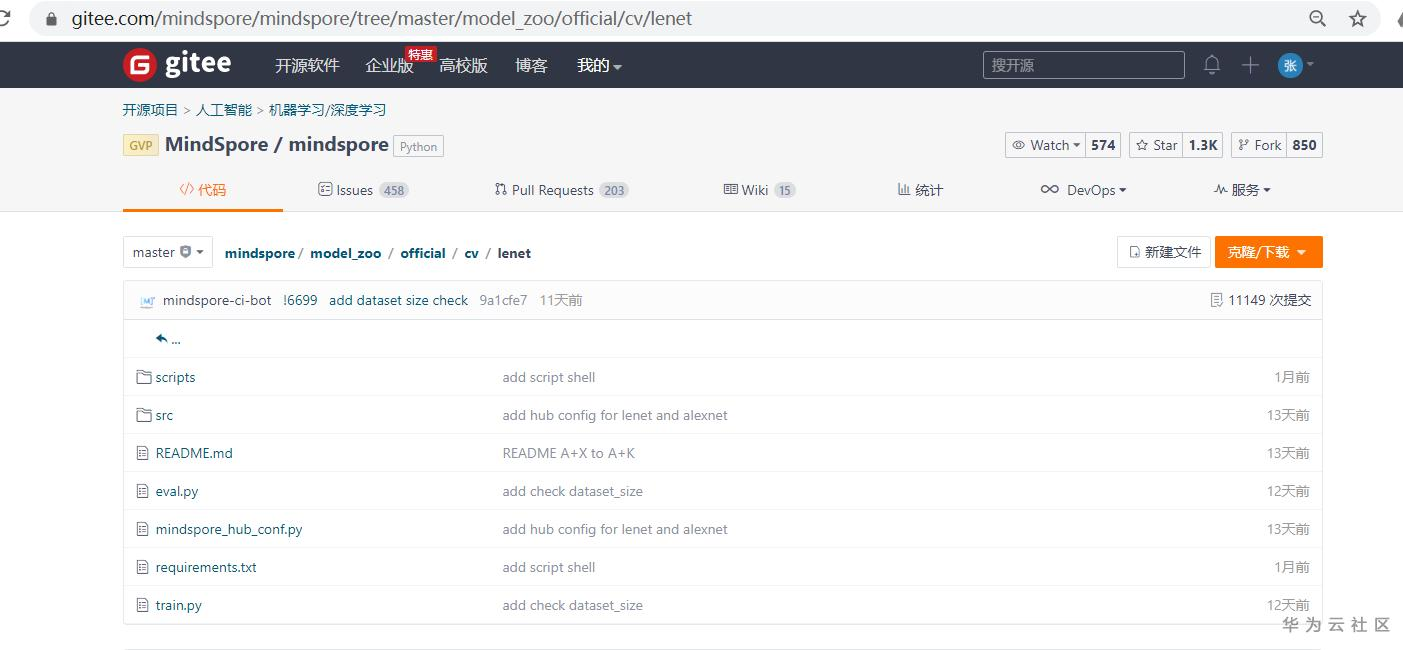Click the mindspore-ci-bot avatar icon
This screenshot has height=650, width=1403.
[x=147, y=300]
